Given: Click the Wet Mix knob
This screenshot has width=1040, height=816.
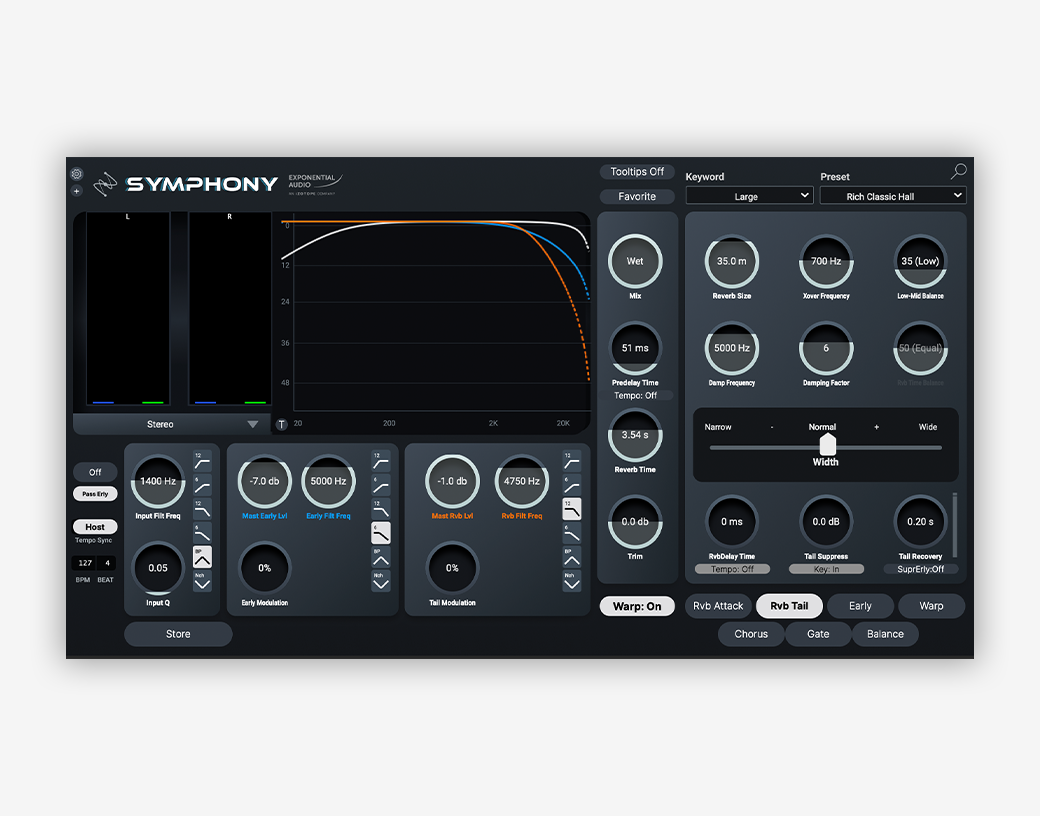Looking at the screenshot, I should pyautogui.click(x=635, y=261).
